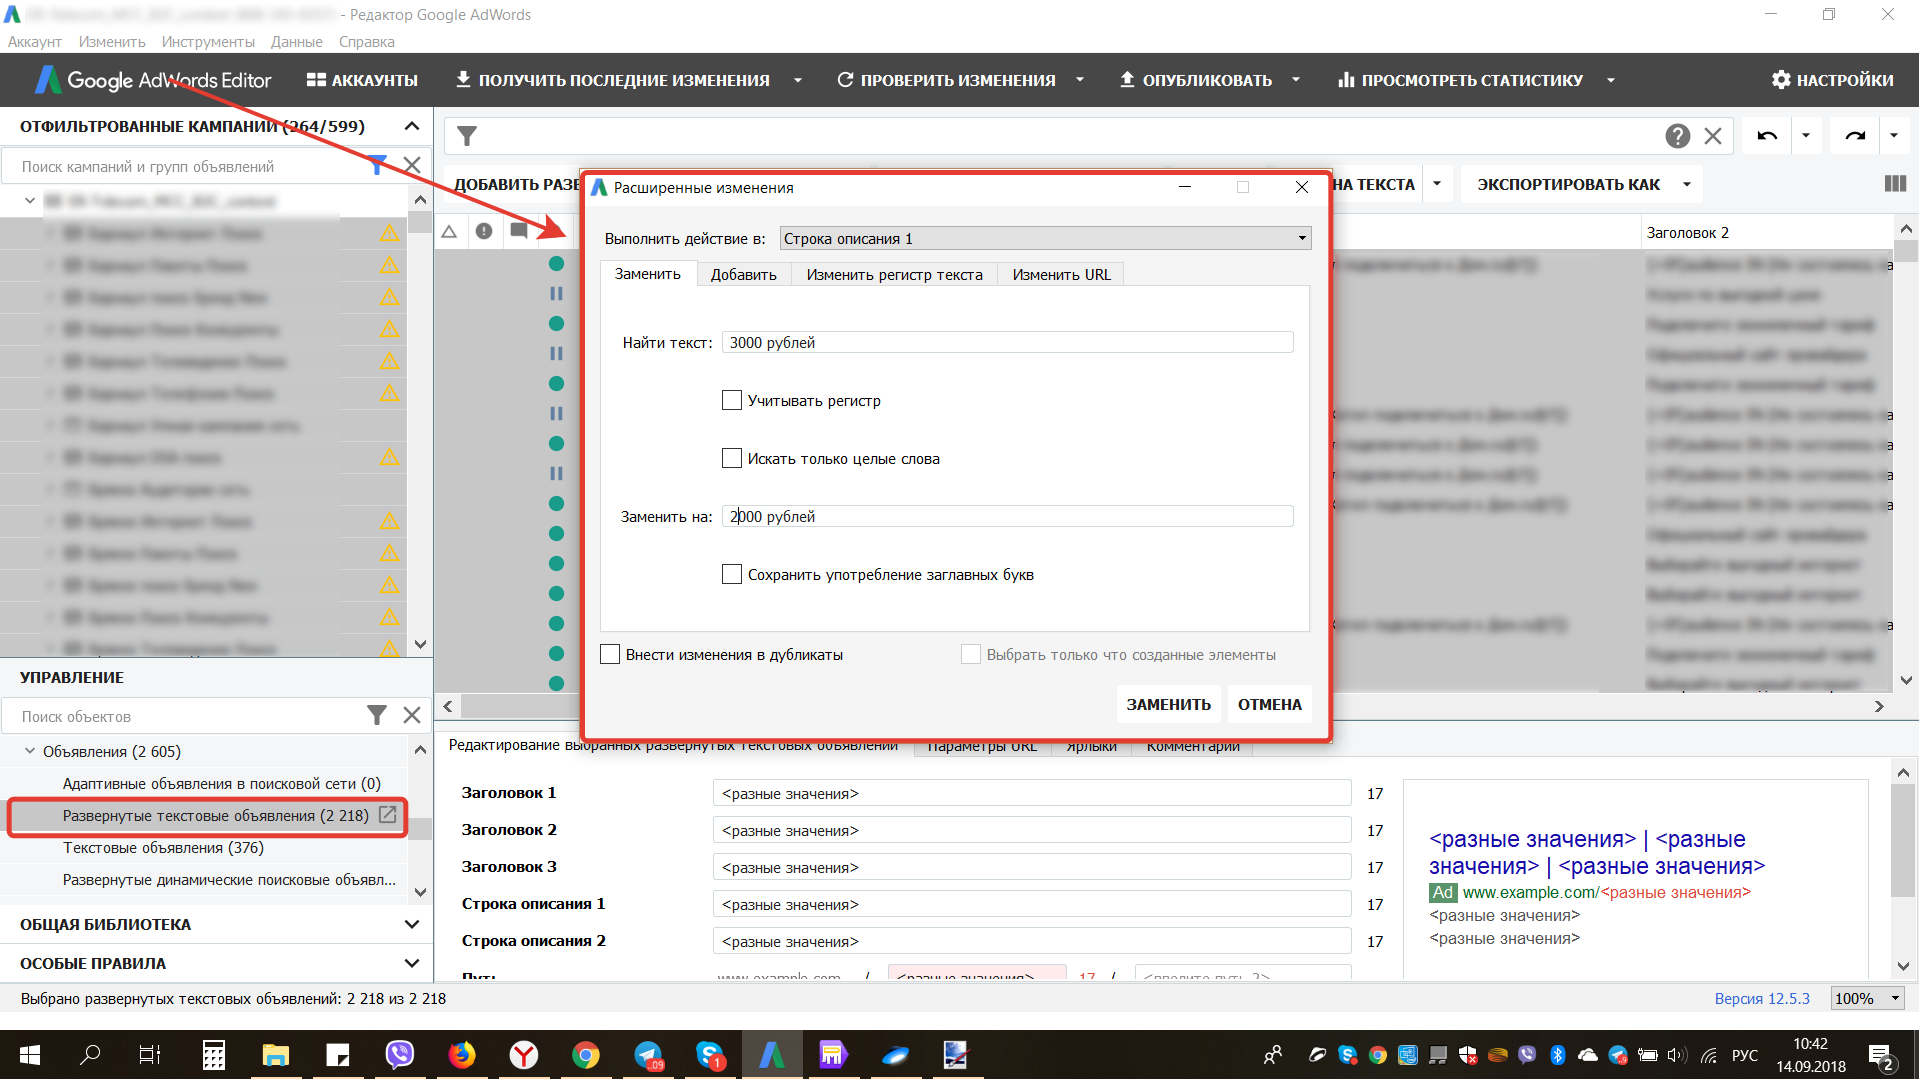Collapse the Объявления tree node
This screenshot has width=1919, height=1079.
tap(29, 751)
